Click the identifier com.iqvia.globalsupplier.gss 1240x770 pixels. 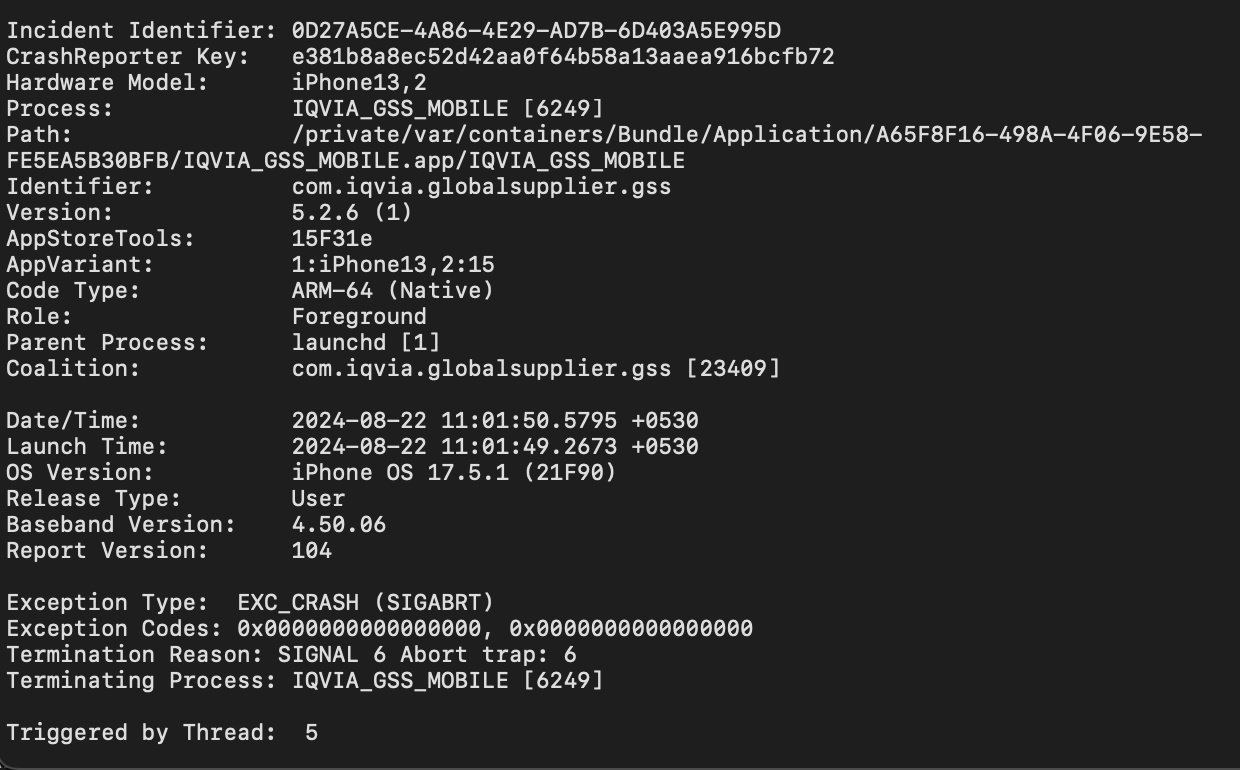481,187
